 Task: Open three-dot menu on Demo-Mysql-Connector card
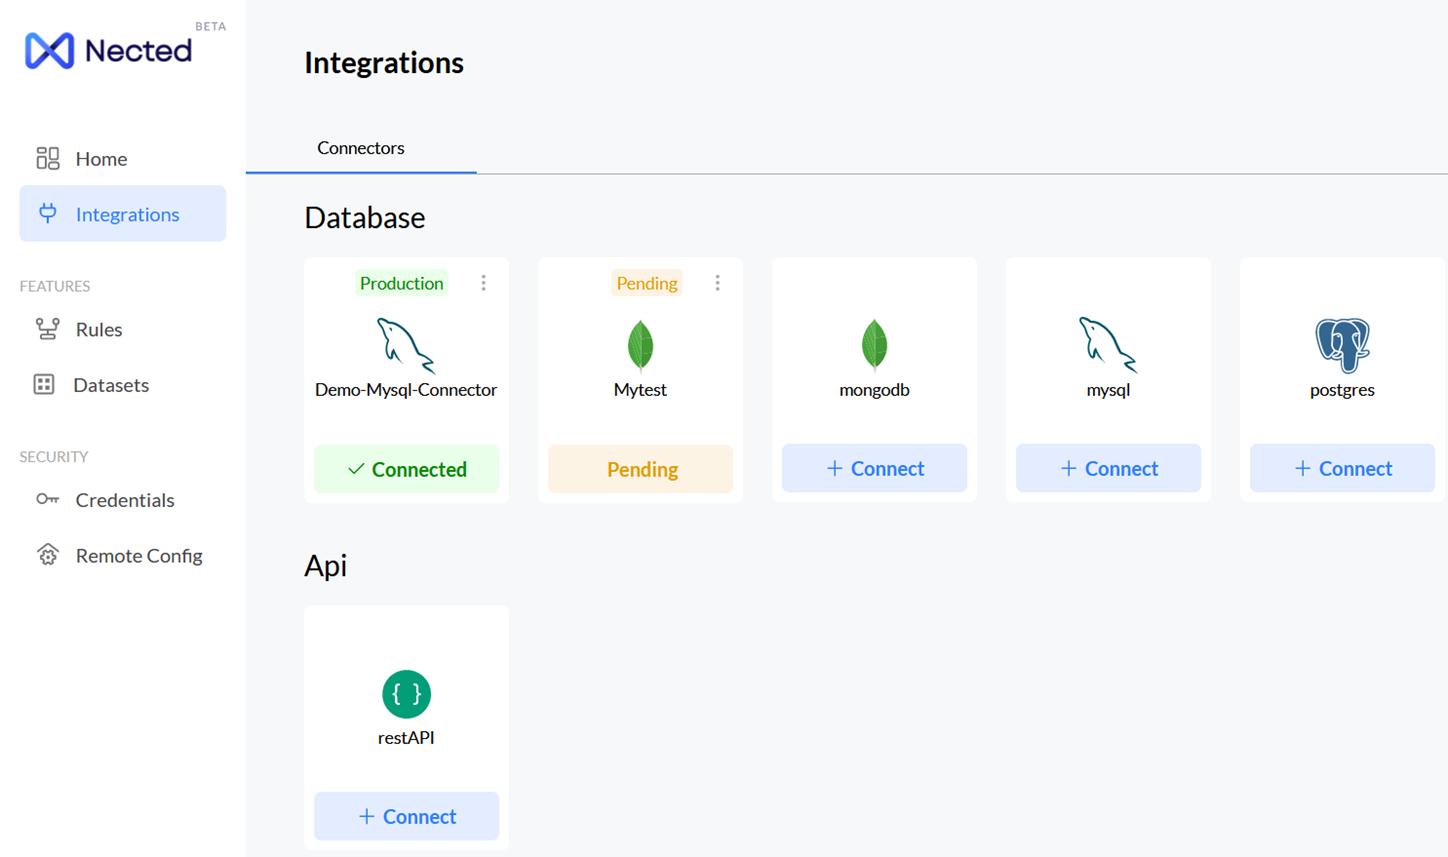(x=483, y=283)
